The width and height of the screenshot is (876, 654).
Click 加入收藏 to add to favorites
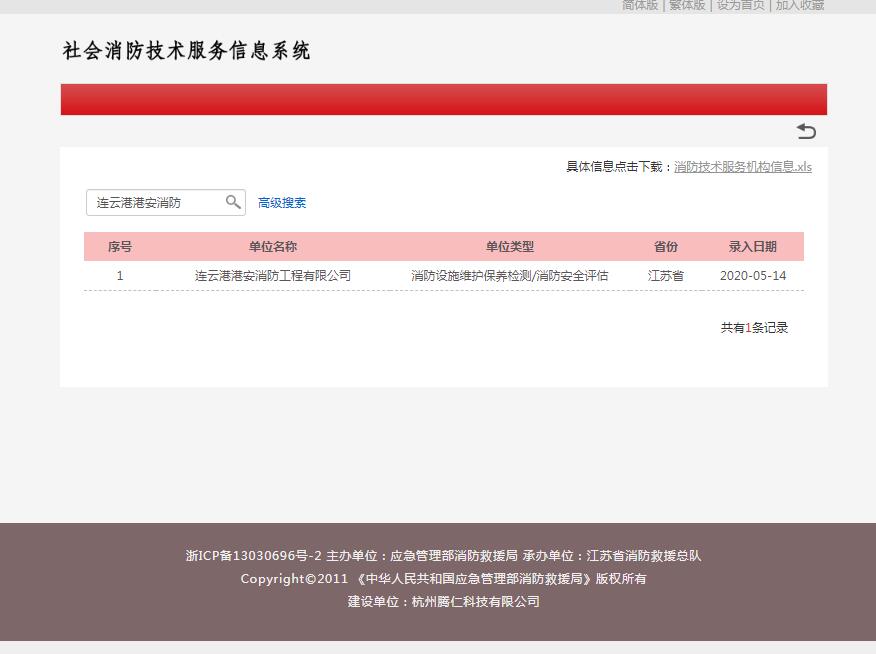pyautogui.click(x=799, y=6)
